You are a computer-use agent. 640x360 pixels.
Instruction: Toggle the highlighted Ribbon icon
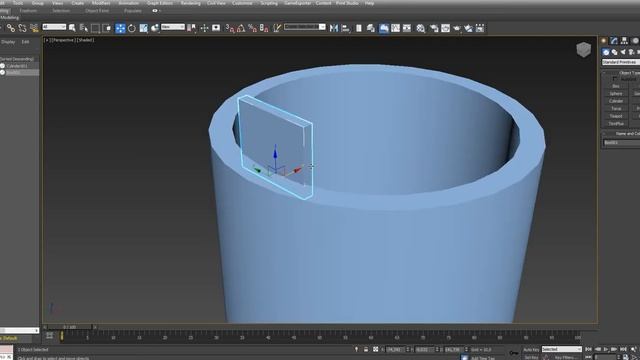(384, 28)
